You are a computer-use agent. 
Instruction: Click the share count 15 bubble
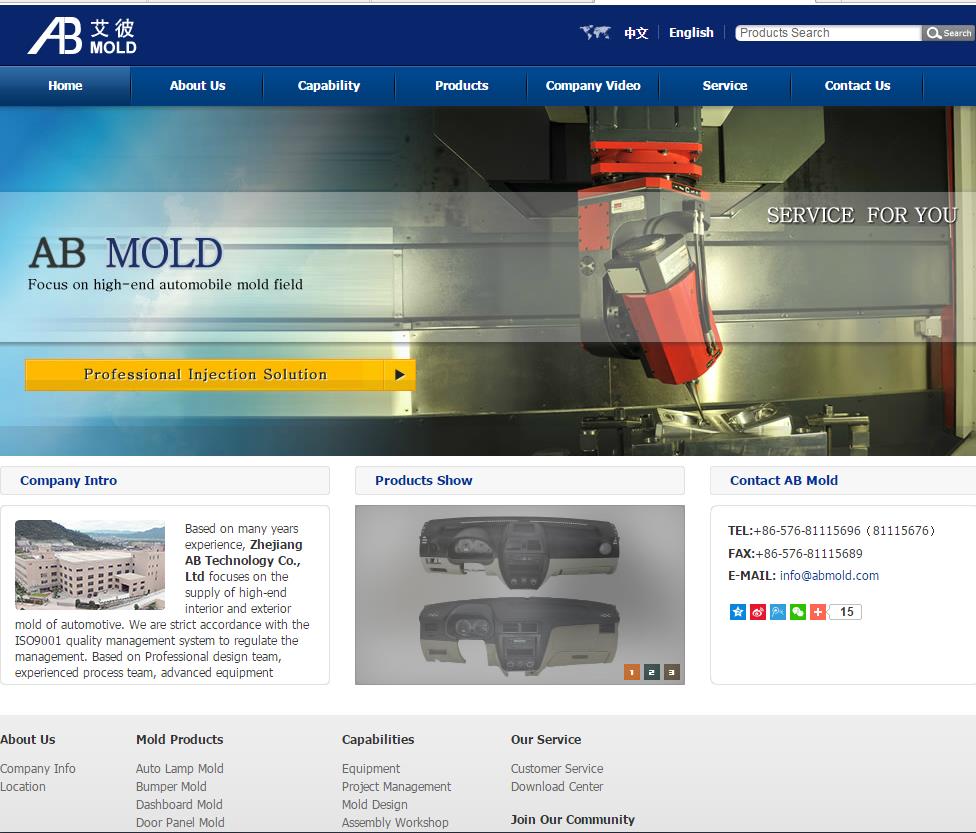tap(846, 612)
